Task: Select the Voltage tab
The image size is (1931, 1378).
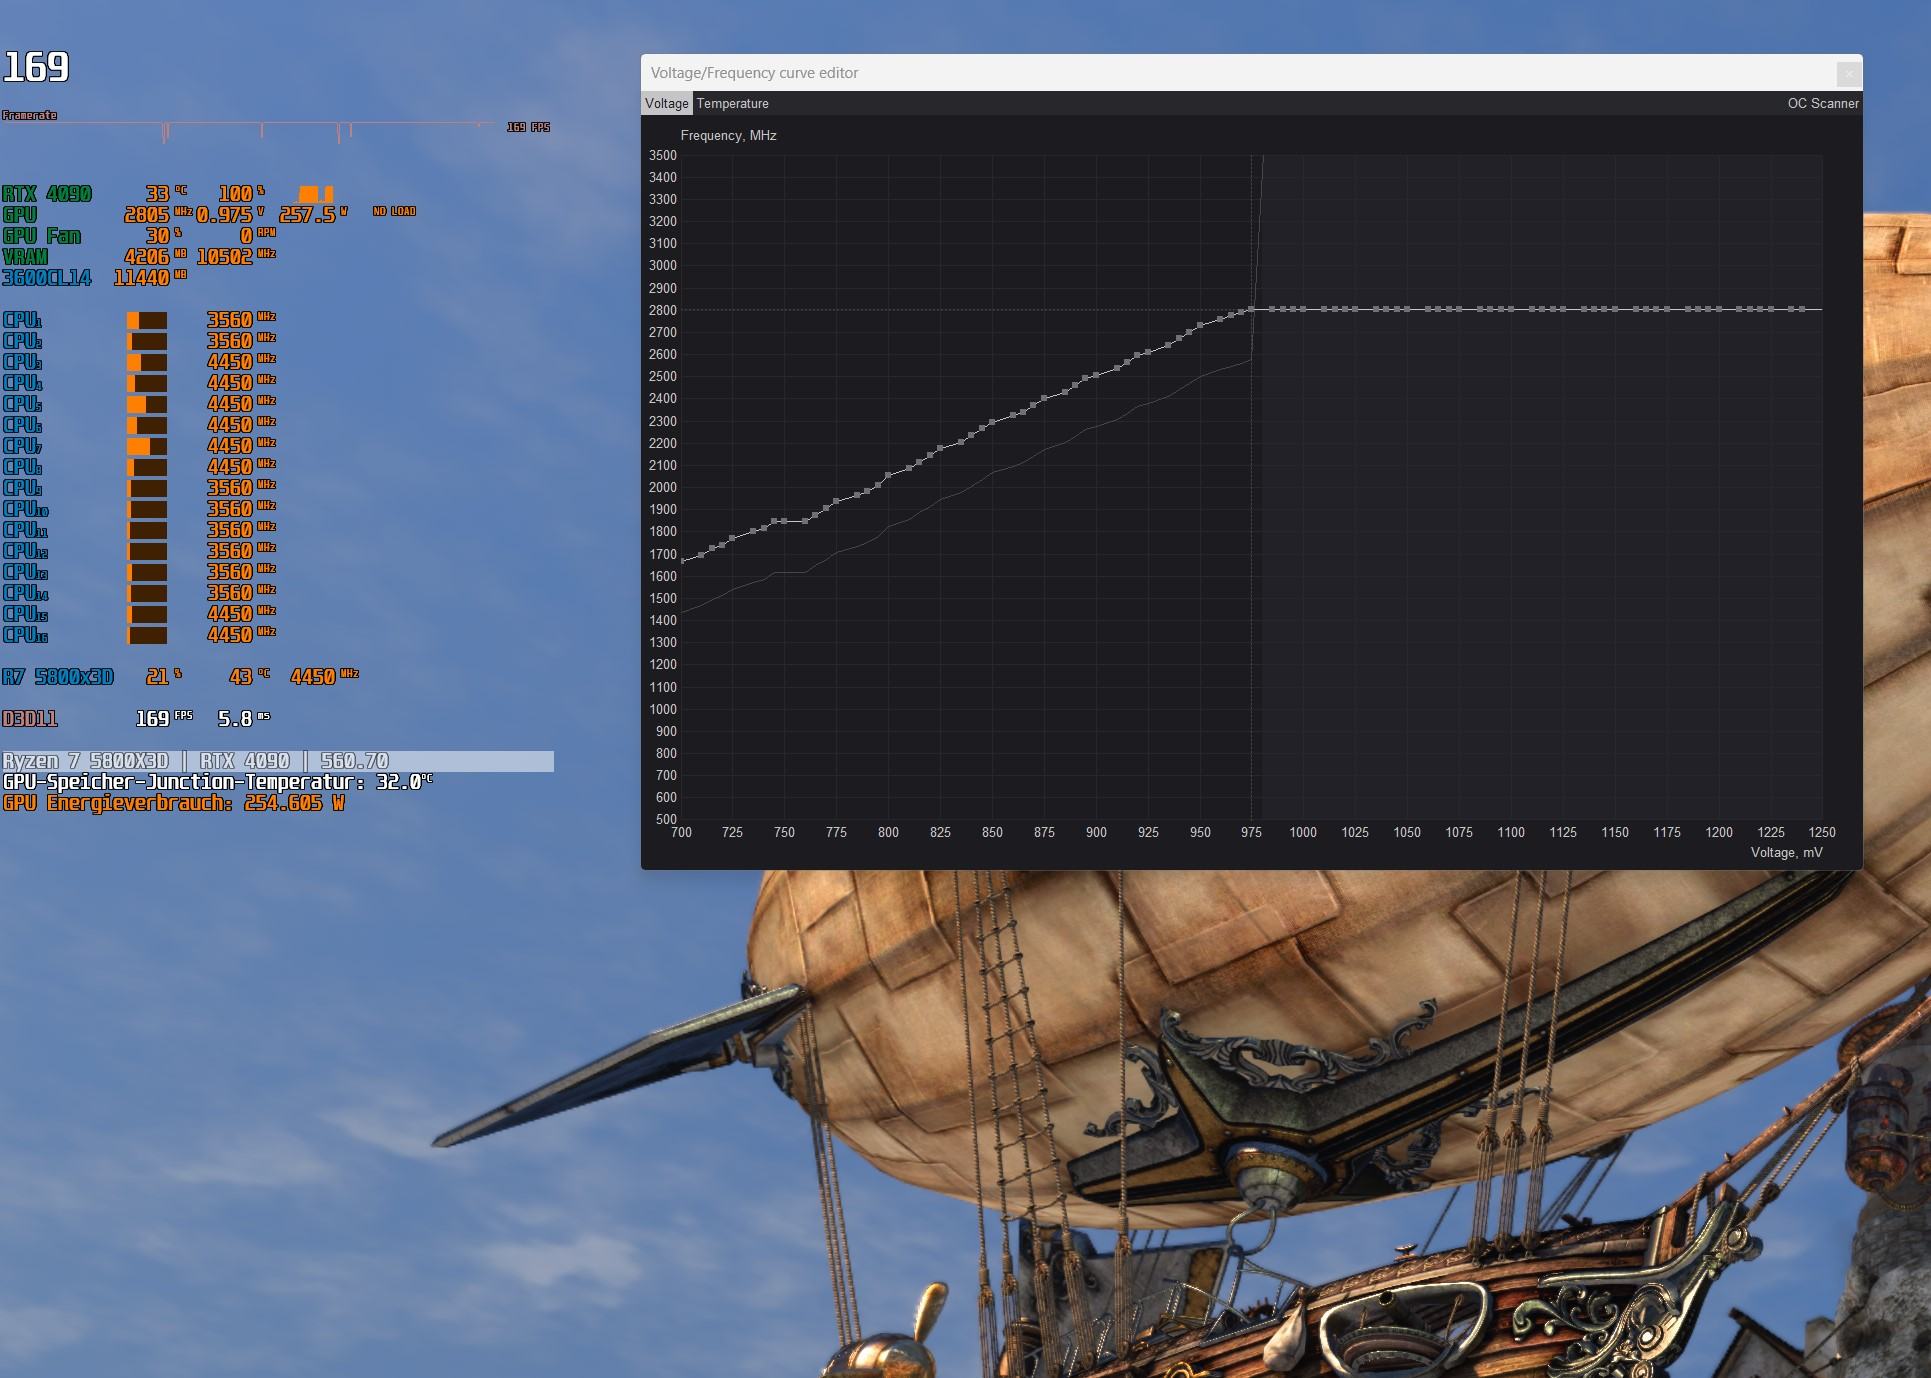Action: coord(666,104)
